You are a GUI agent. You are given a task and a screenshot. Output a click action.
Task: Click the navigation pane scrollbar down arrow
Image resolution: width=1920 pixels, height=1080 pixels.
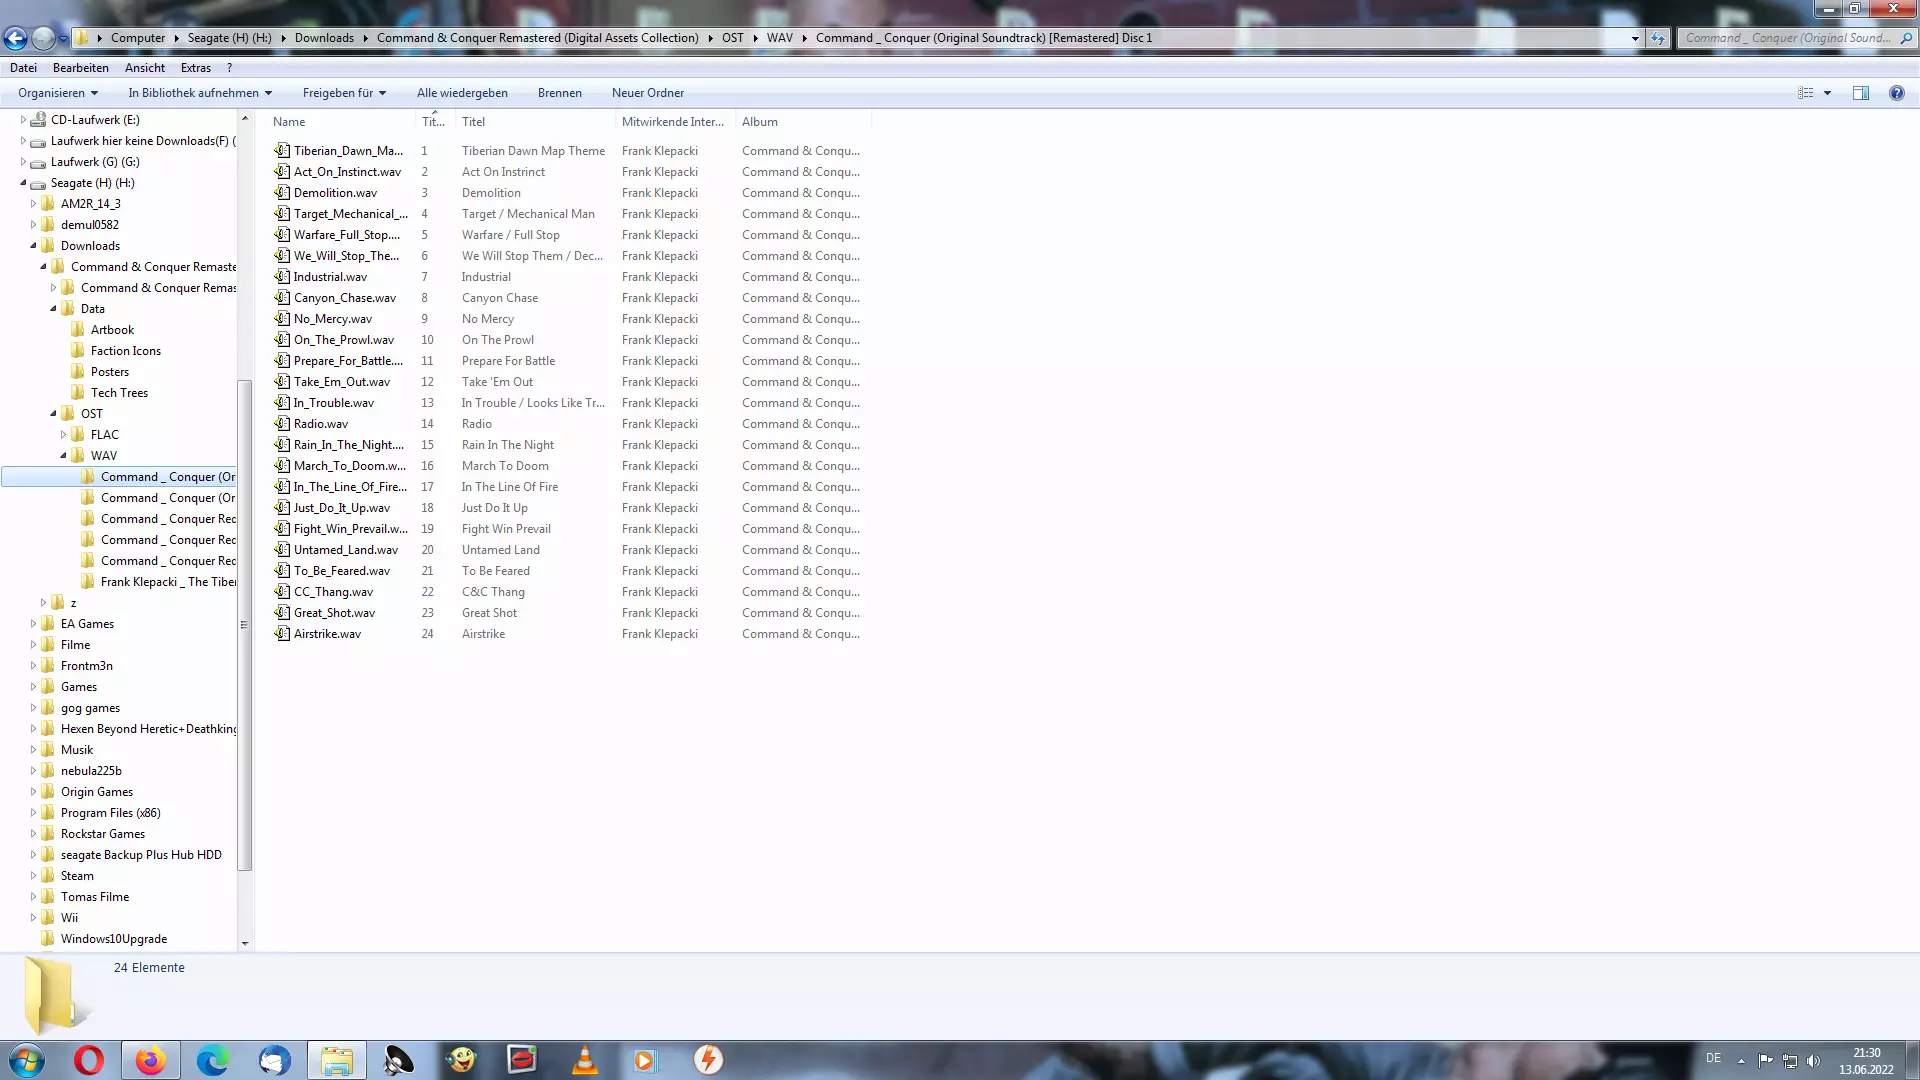(245, 943)
